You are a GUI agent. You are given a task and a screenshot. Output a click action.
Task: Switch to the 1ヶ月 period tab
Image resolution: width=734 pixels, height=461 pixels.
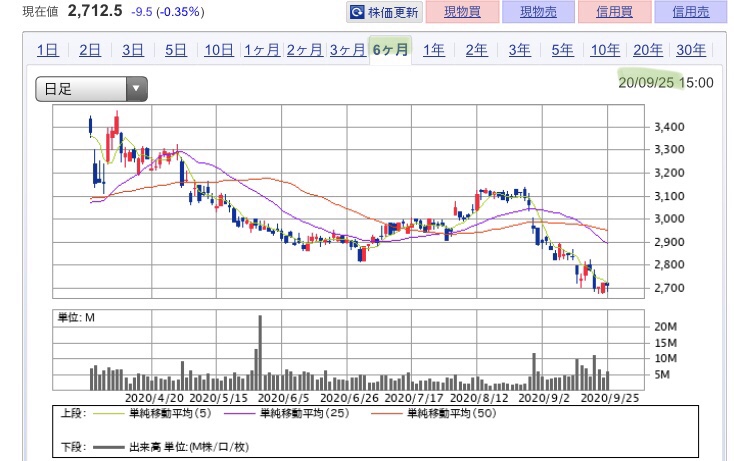coord(262,50)
